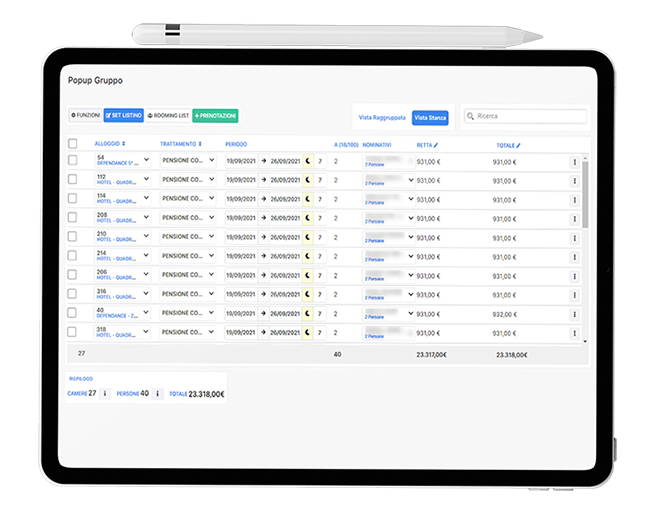Click the moon nights icon in room 214 row
650x507 pixels.
point(308,256)
